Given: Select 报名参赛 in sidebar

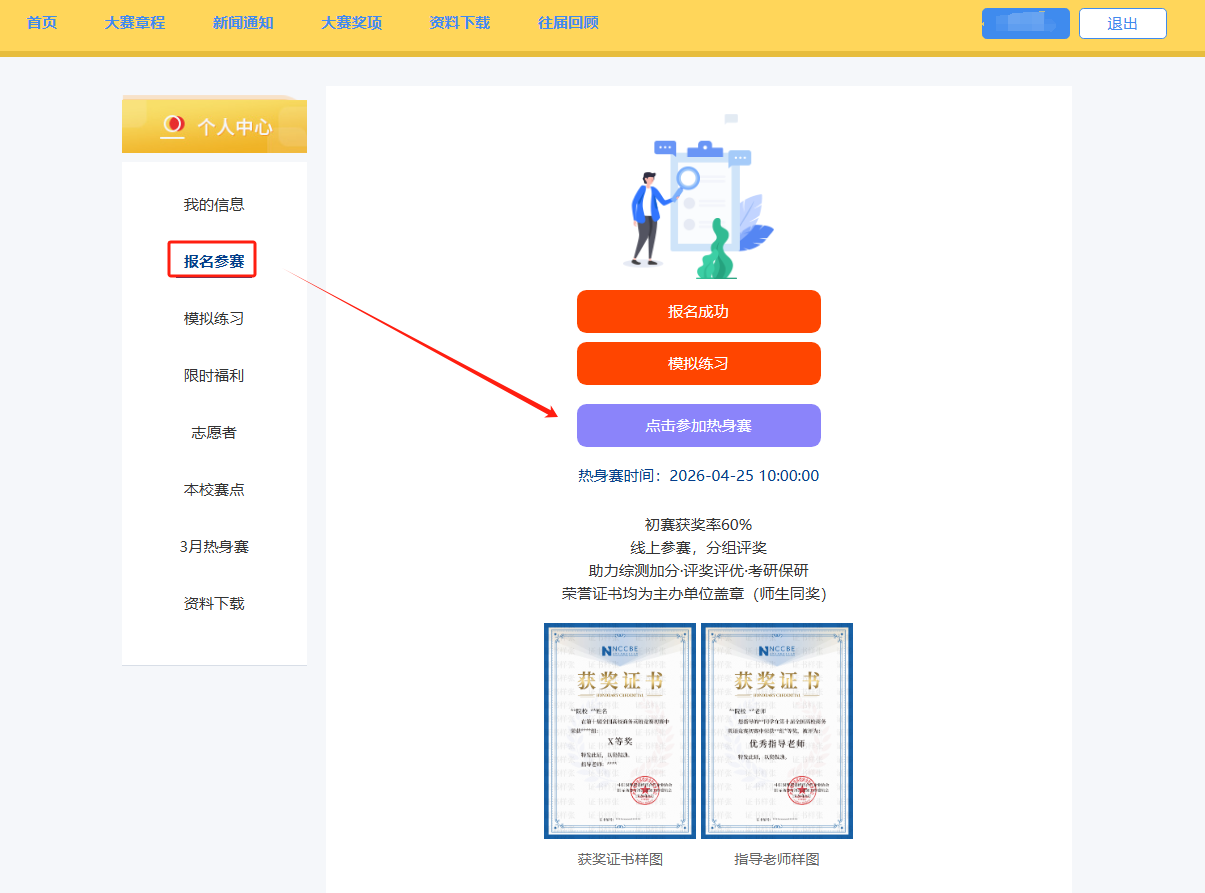Looking at the screenshot, I should (214, 262).
